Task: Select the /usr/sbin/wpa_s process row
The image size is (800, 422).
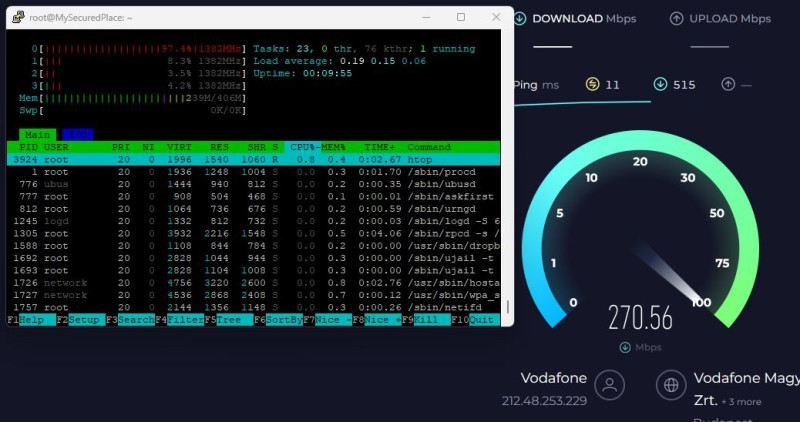Action: point(254,295)
